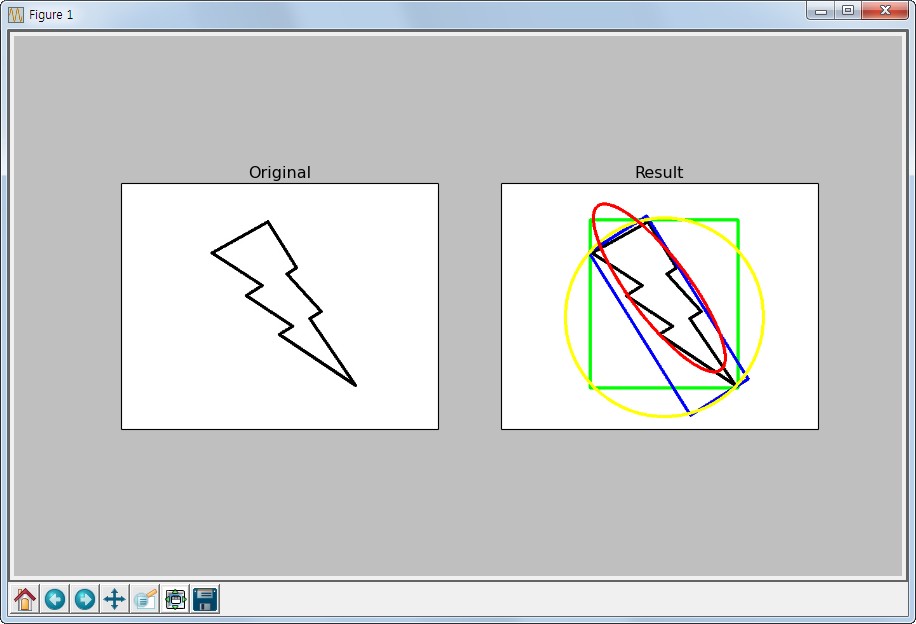Click inside the Result plot image
This screenshot has height=624, width=916.
(660, 307)
